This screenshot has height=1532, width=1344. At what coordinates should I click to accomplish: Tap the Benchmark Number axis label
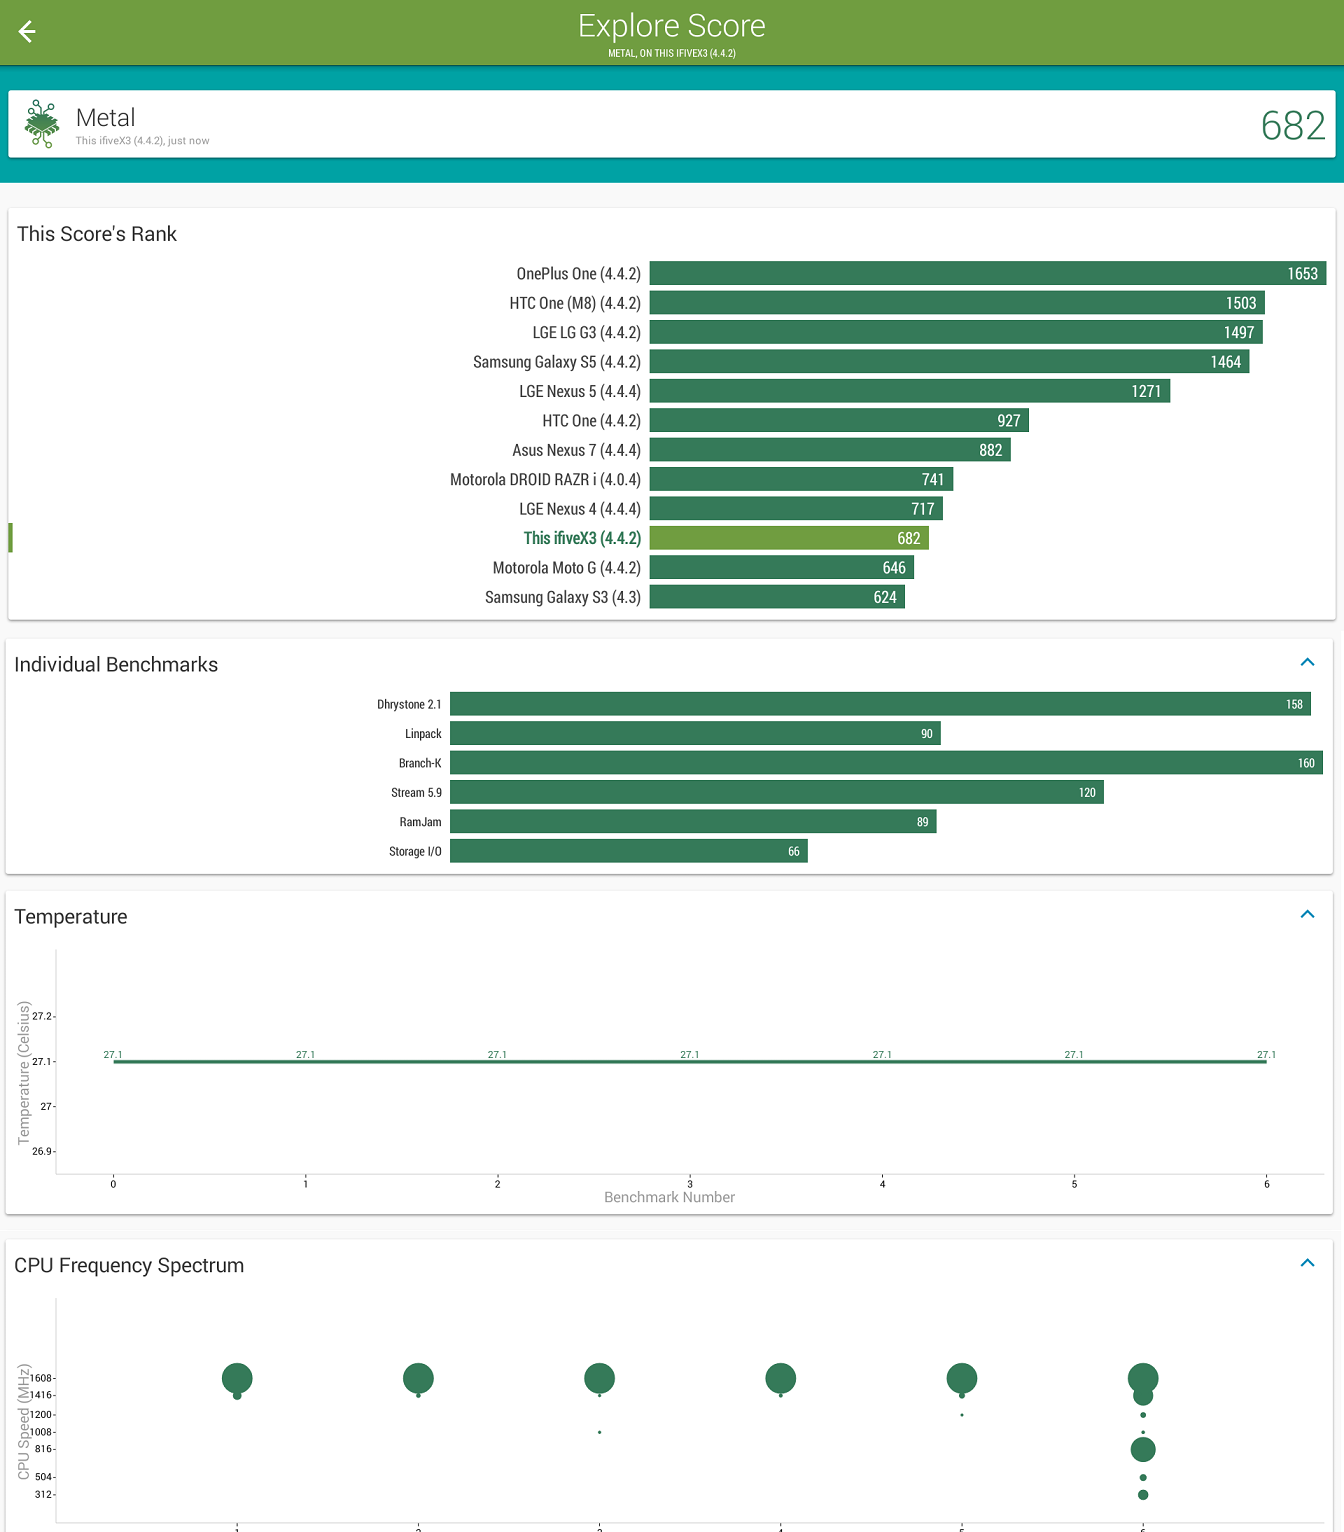click(670, 1197)
